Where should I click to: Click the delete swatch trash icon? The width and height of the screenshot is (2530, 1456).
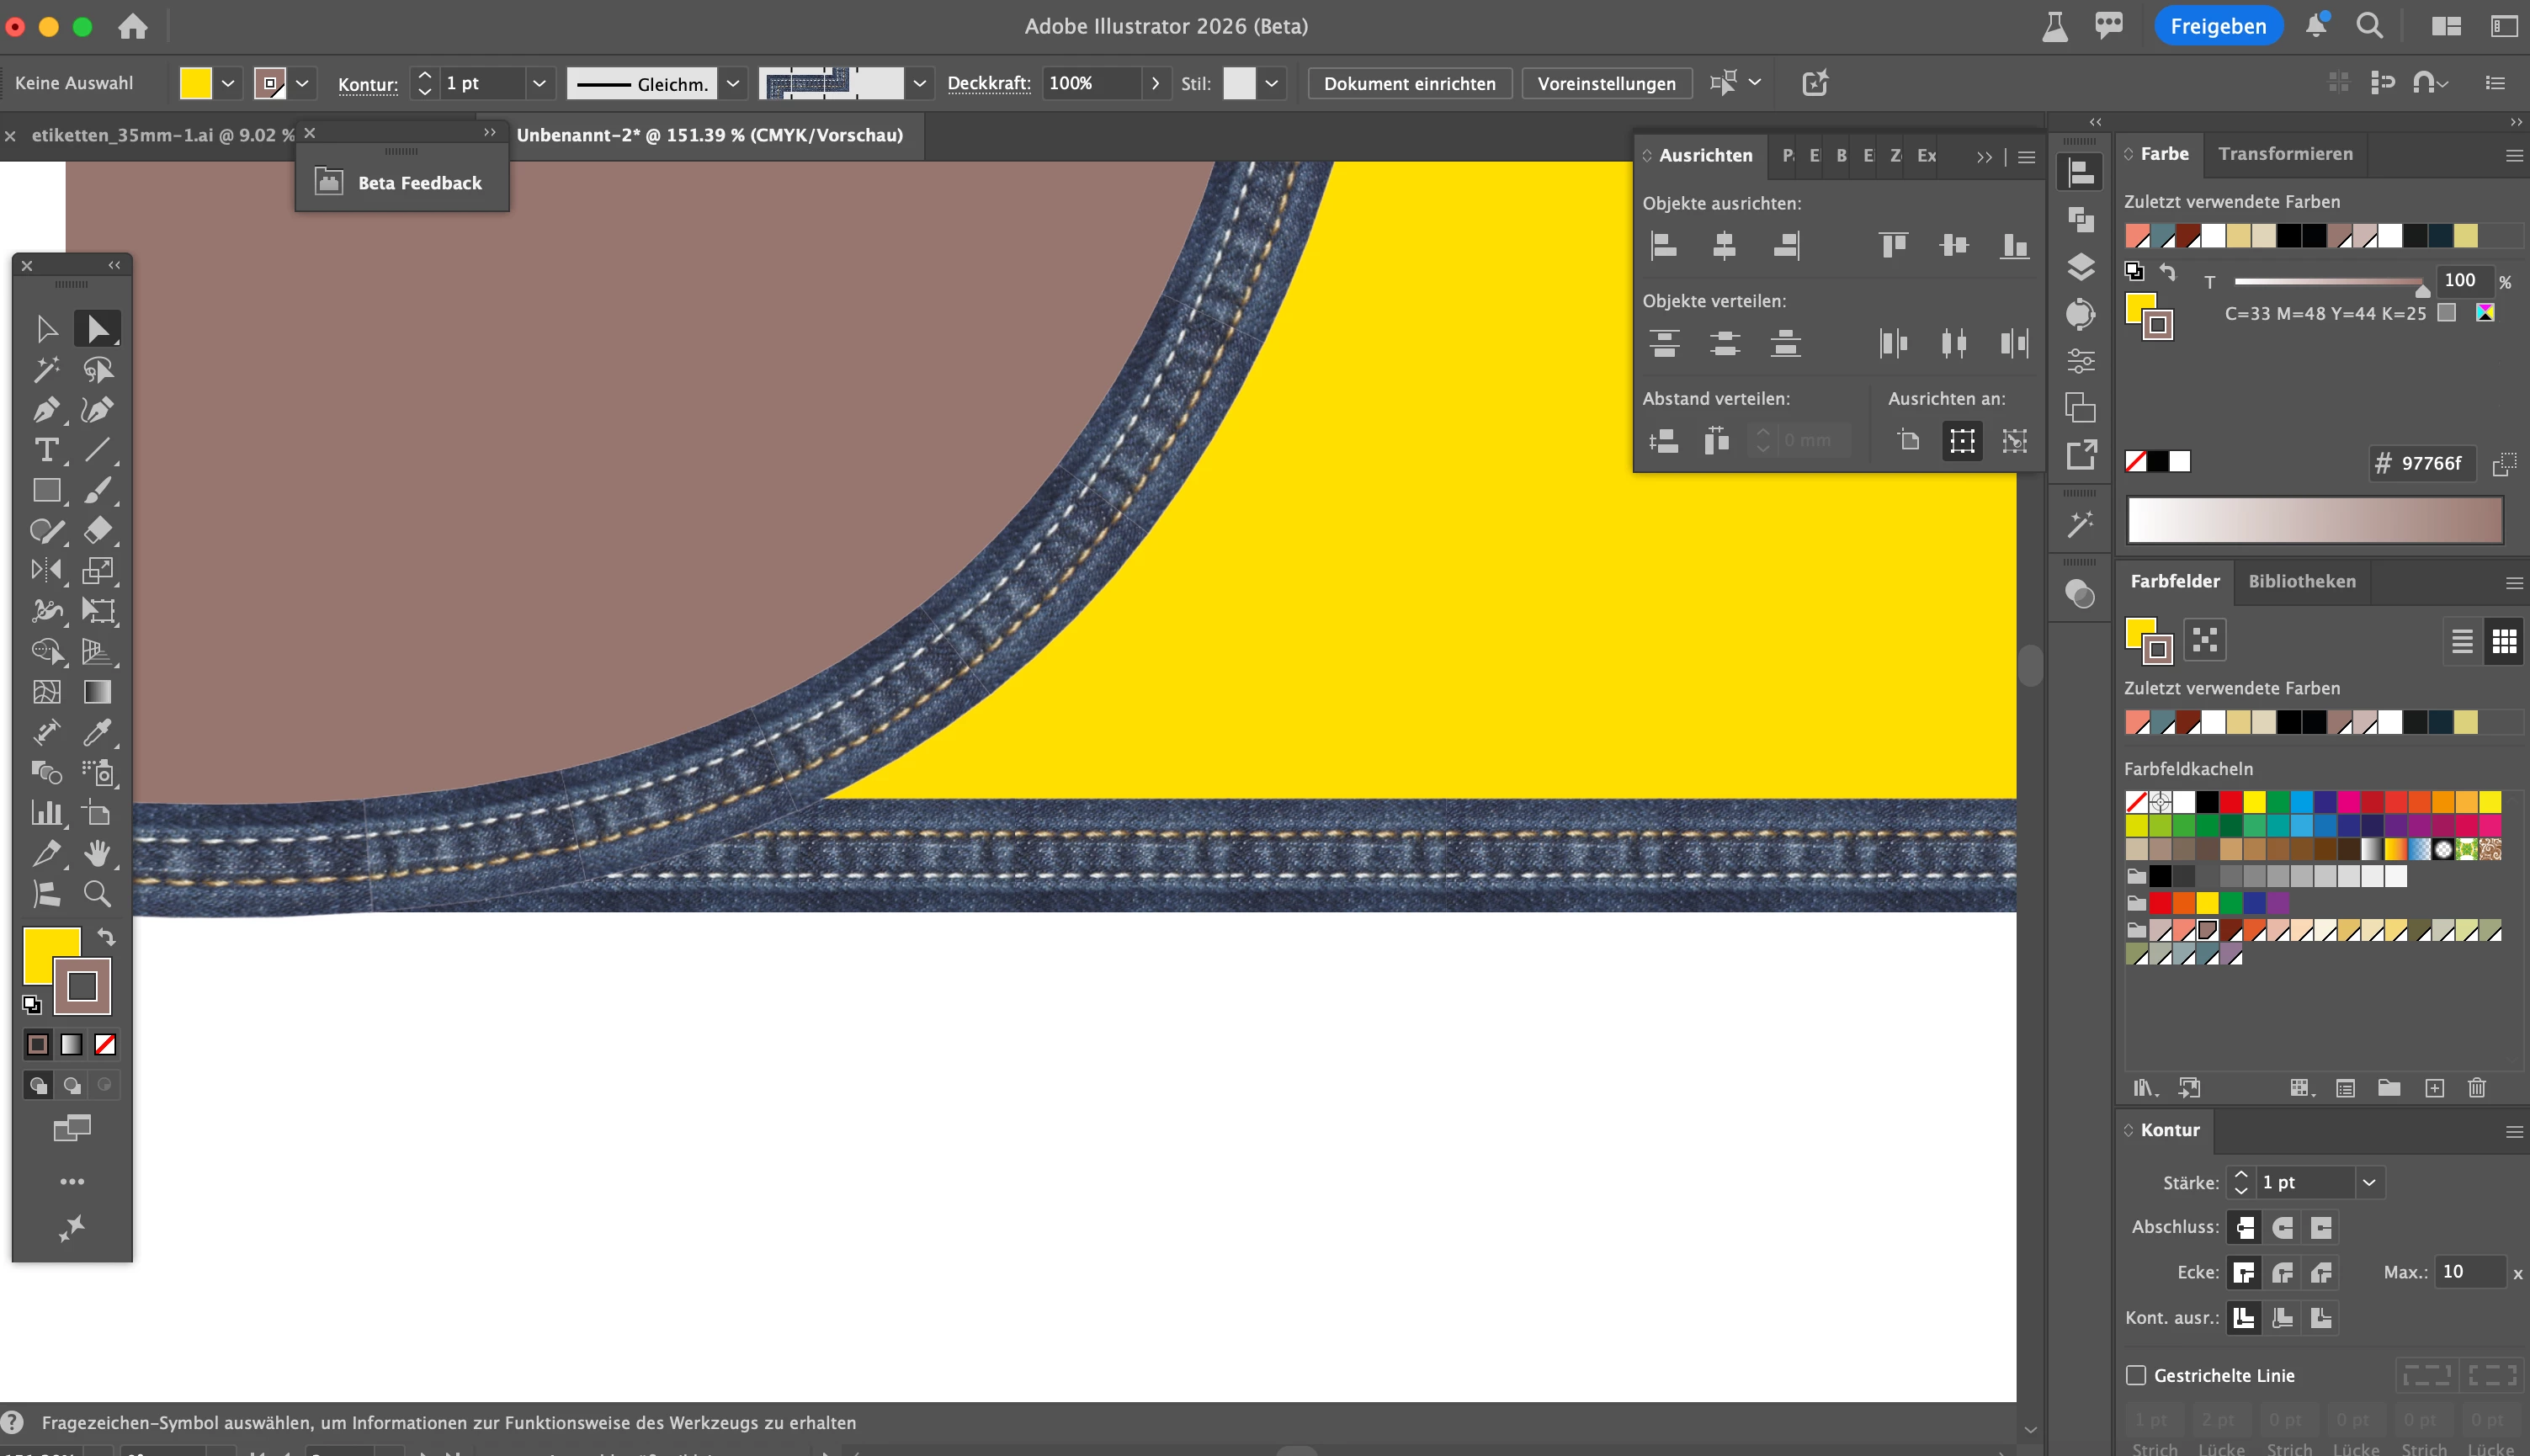(2476, 1088)
